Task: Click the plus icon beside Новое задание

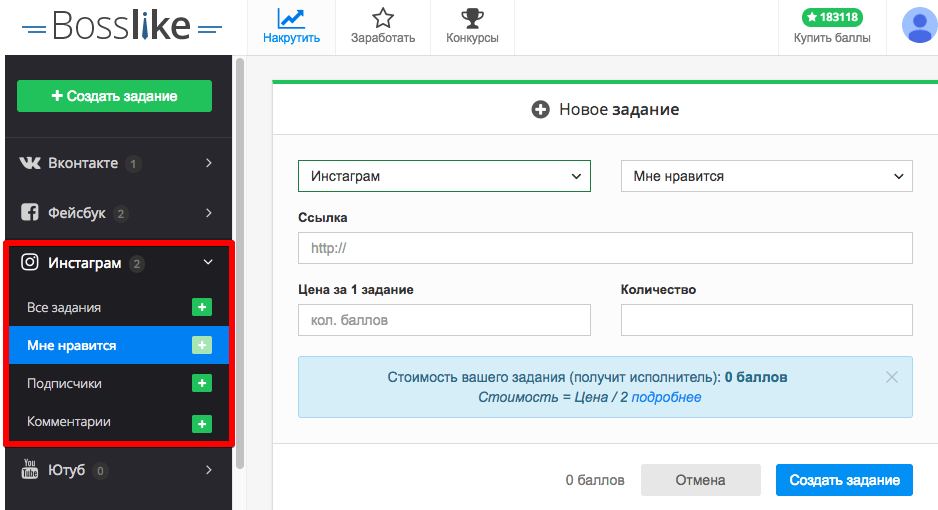Action: pyautogui.click(x=540, y=109)
